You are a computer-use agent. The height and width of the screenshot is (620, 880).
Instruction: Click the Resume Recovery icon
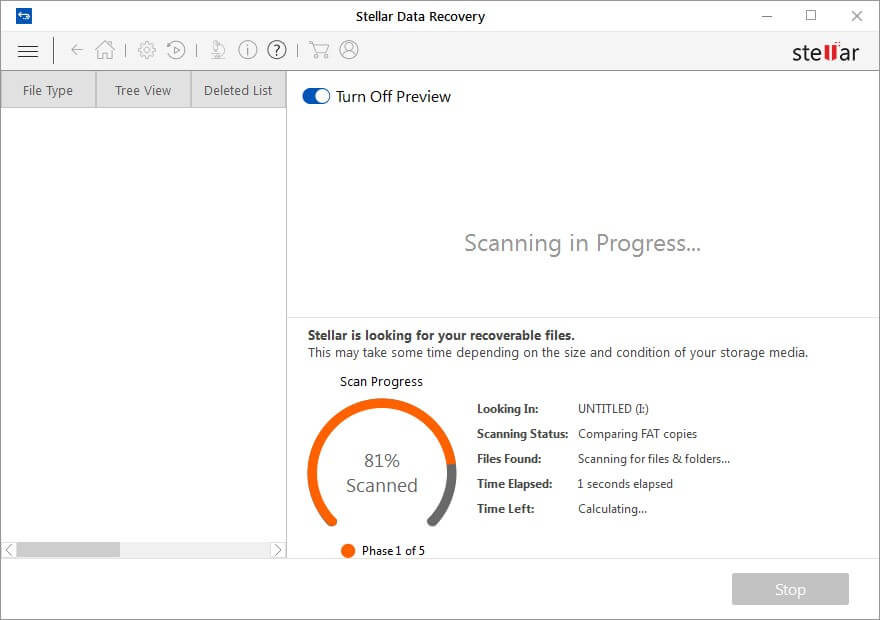pyautogui.click(x=176, y=49)
